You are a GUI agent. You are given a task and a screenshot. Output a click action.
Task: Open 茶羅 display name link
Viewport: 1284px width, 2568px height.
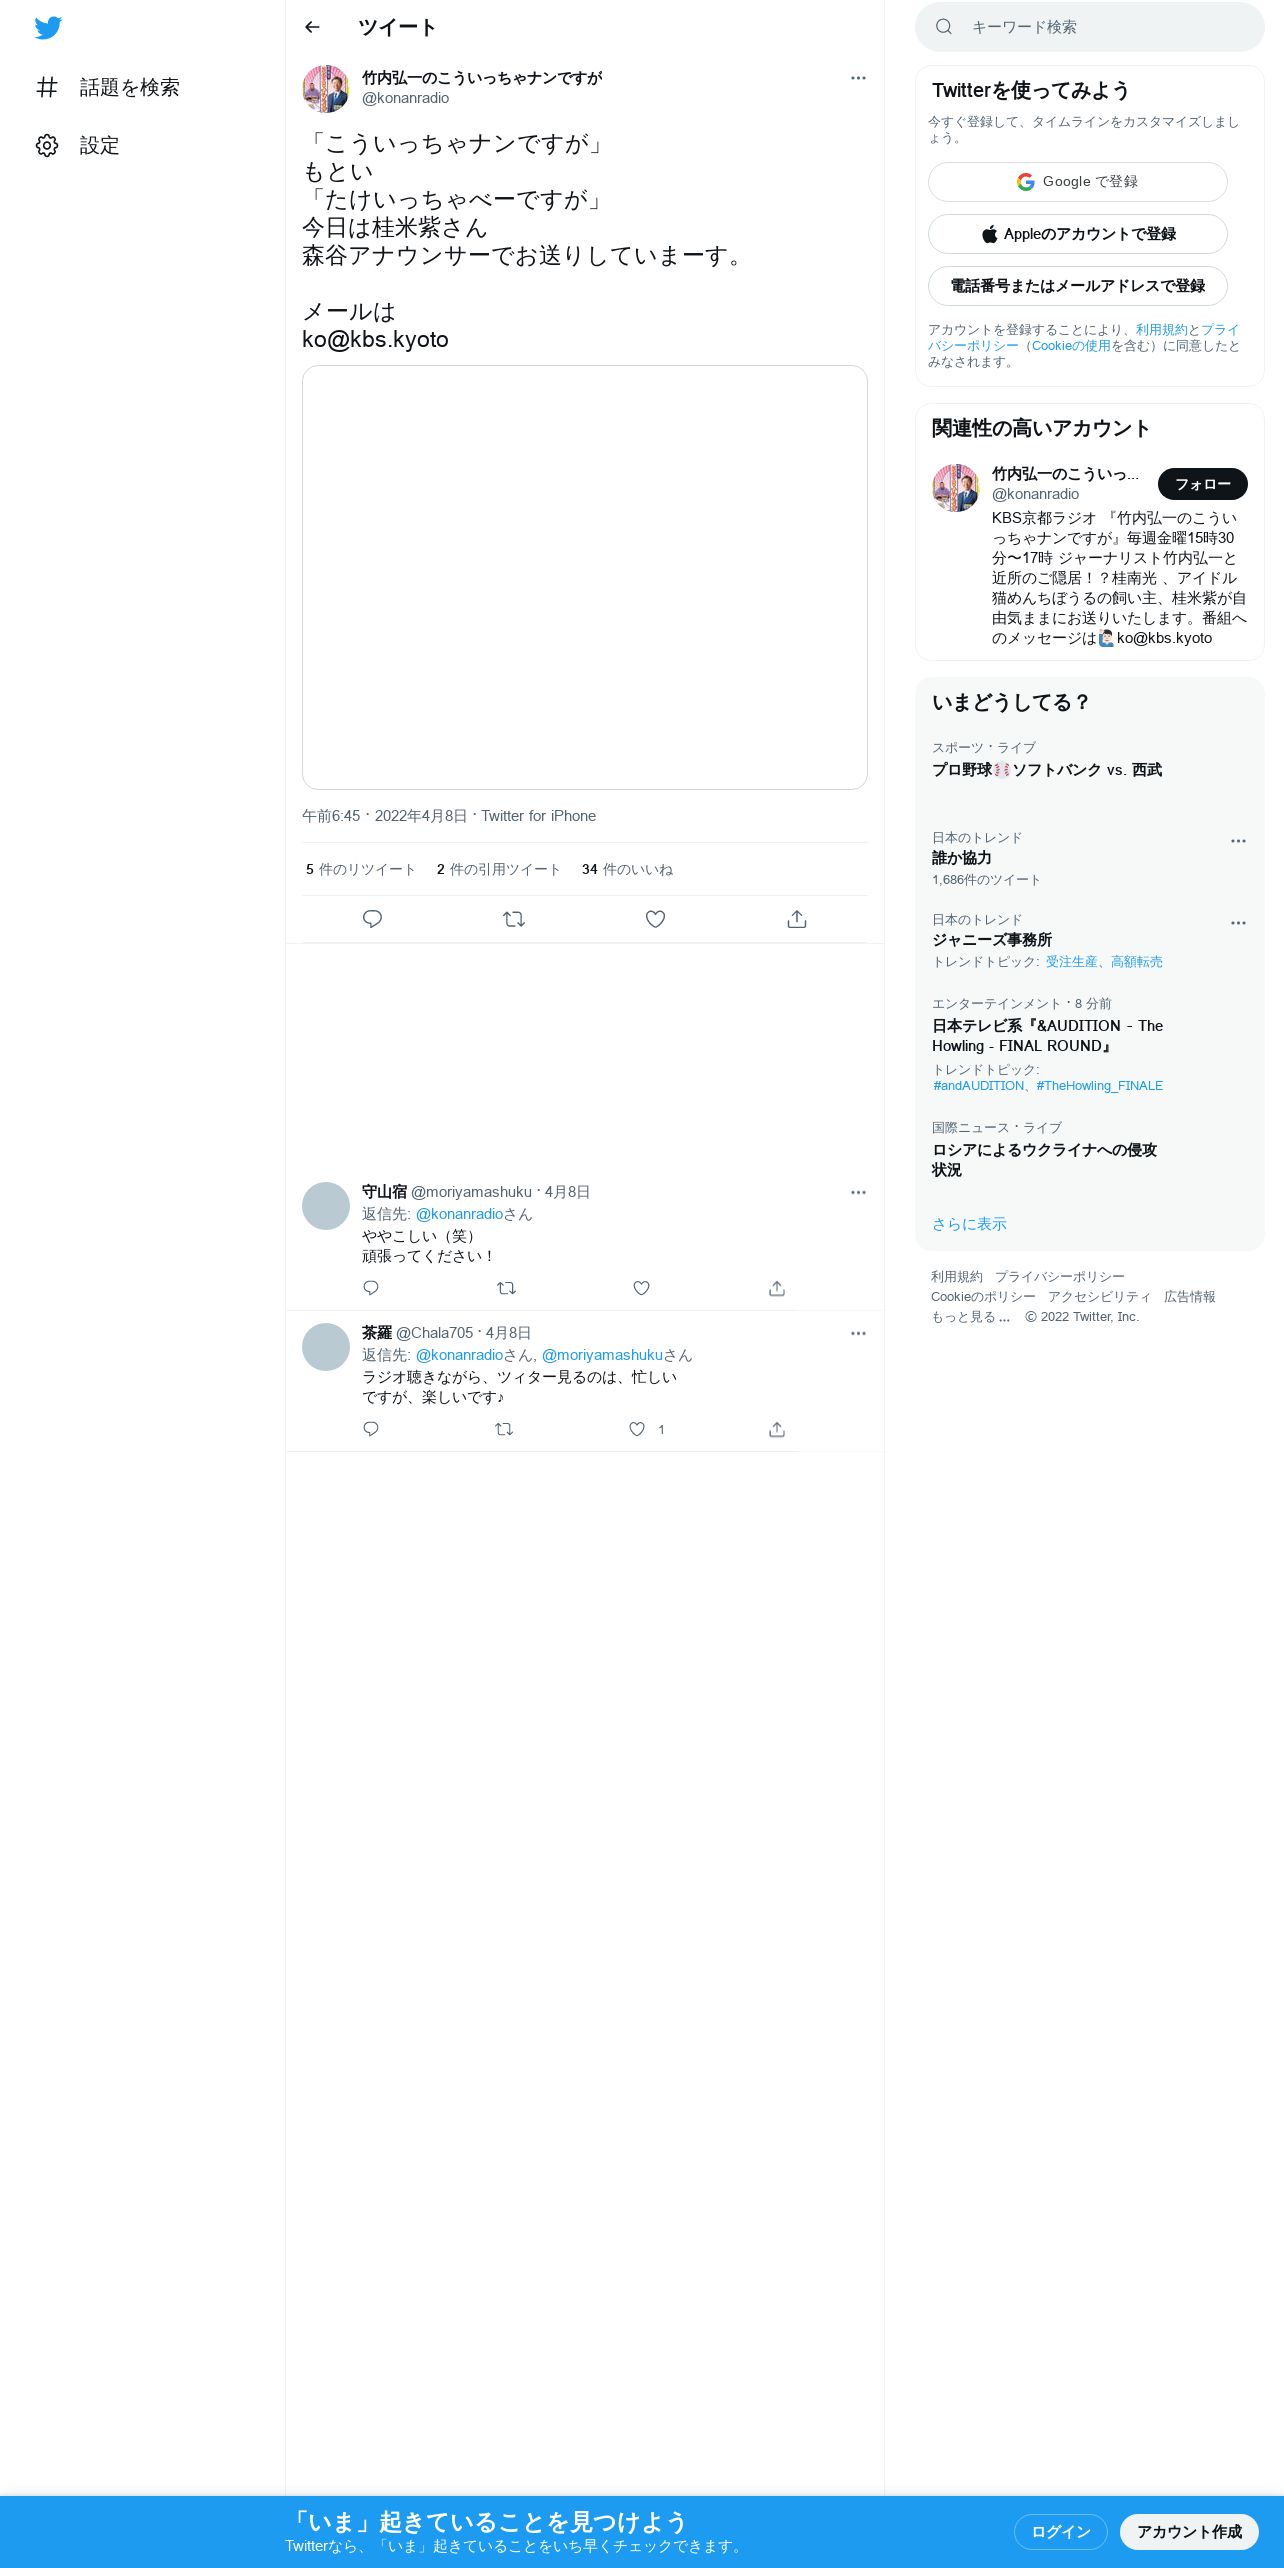377,1333
